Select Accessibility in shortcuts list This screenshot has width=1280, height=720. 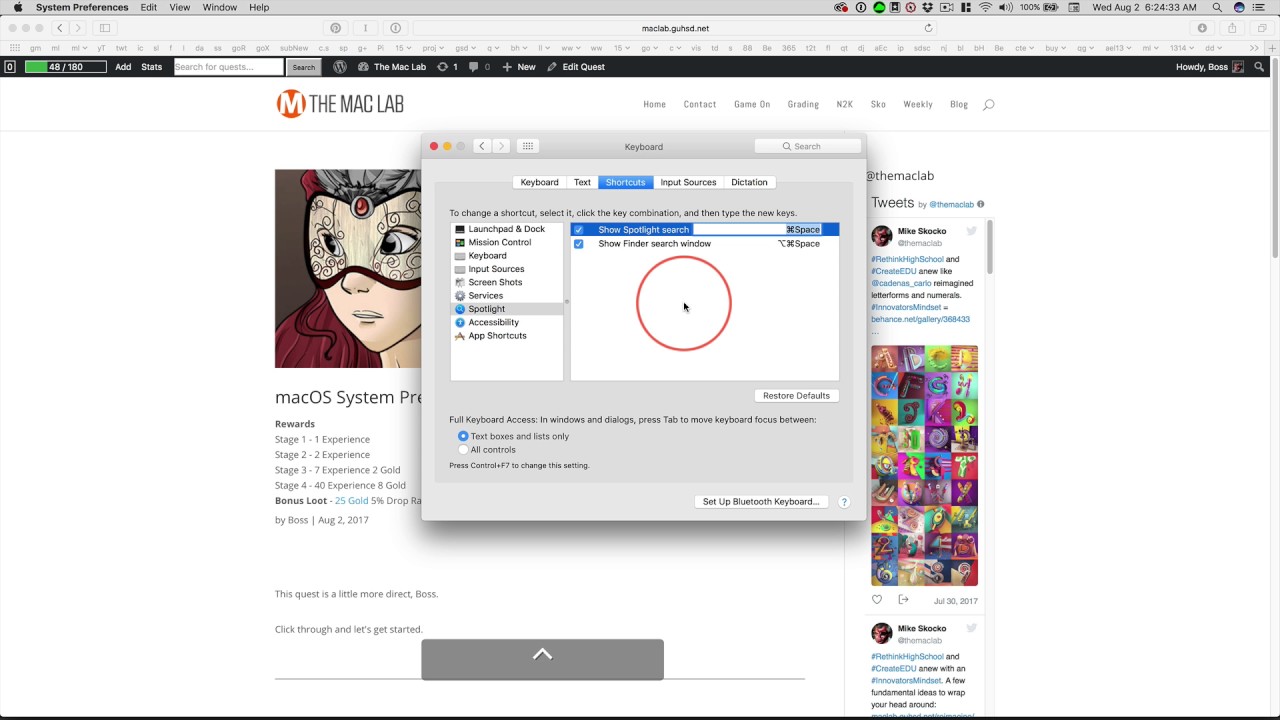507,322
